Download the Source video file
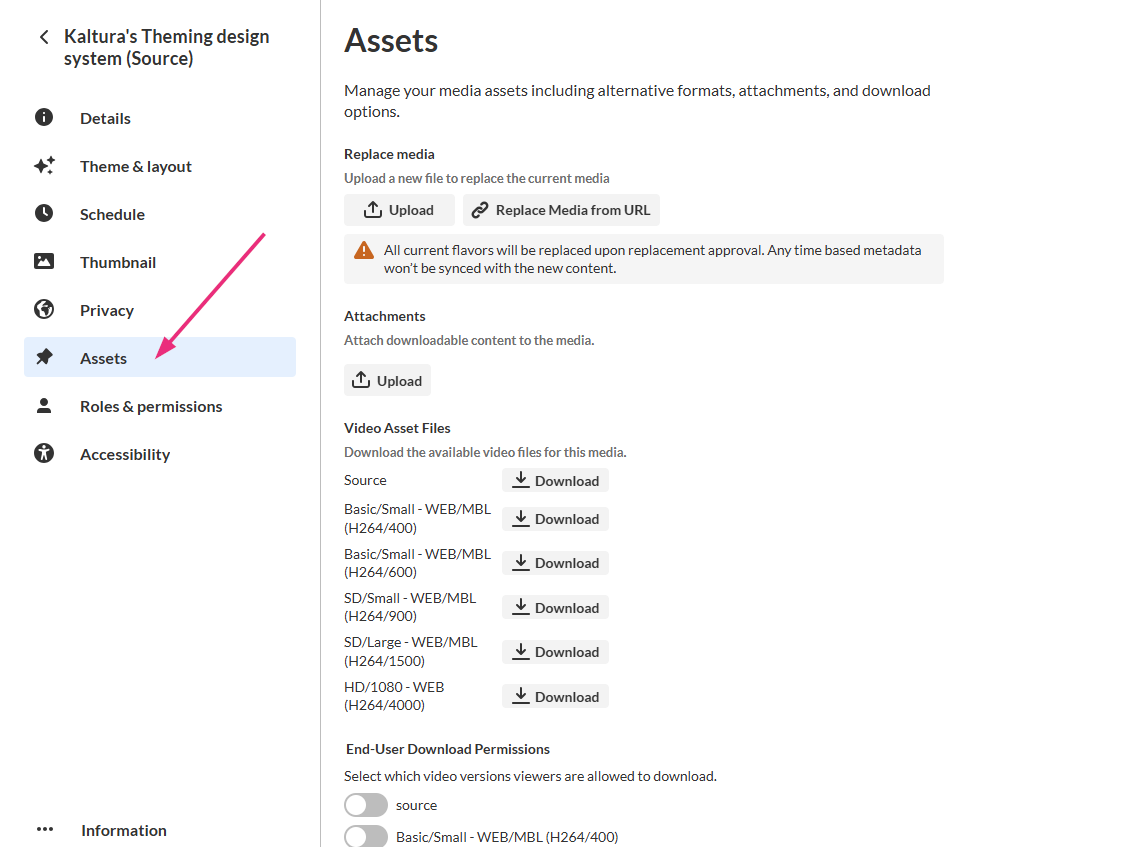 (x=555, y=481)
